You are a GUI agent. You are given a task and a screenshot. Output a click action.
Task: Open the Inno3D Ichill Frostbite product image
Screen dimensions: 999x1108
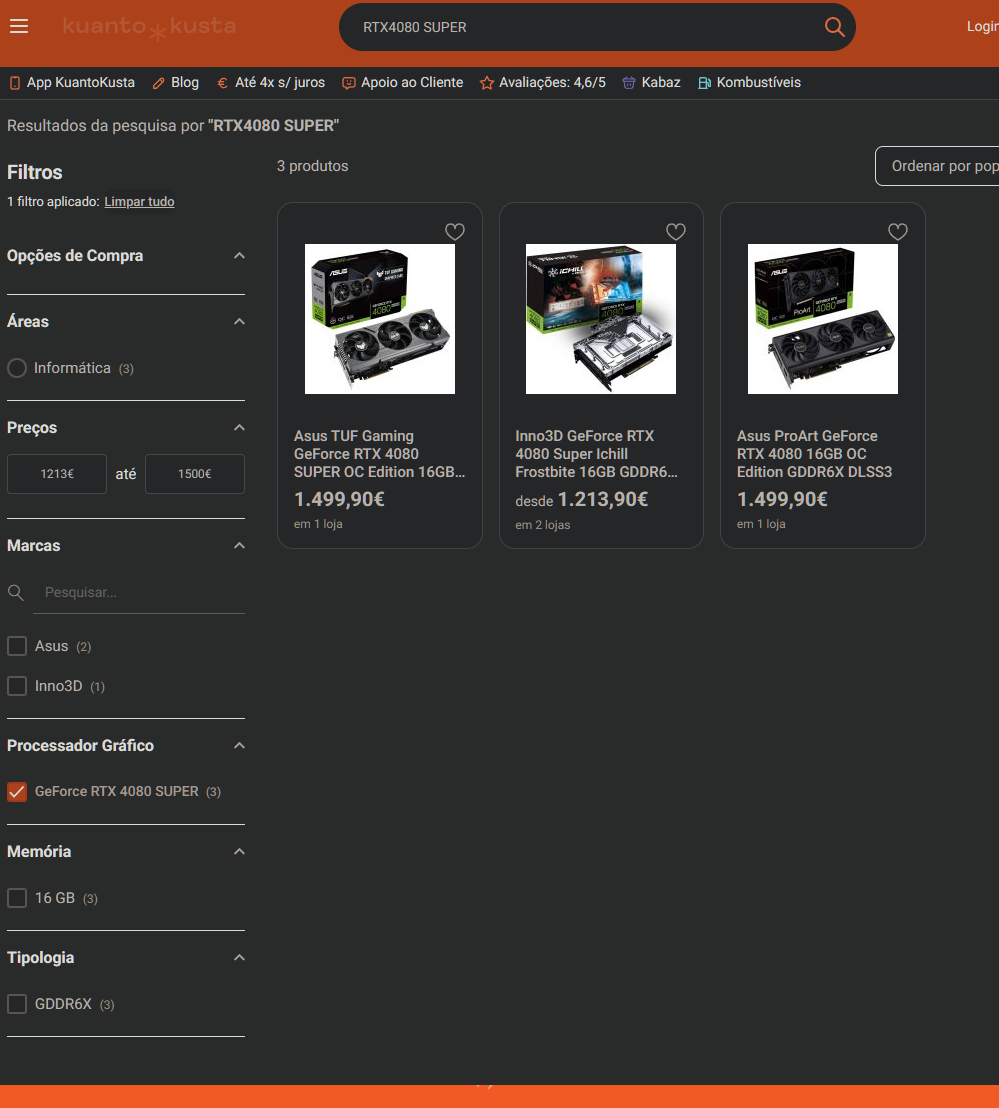click(601, 319)
